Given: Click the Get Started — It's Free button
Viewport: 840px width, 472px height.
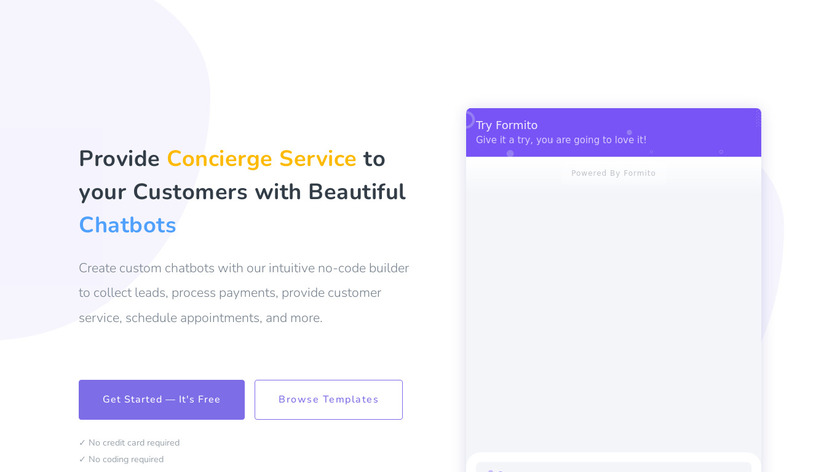Looking at the screenshot, I should 161,399.
